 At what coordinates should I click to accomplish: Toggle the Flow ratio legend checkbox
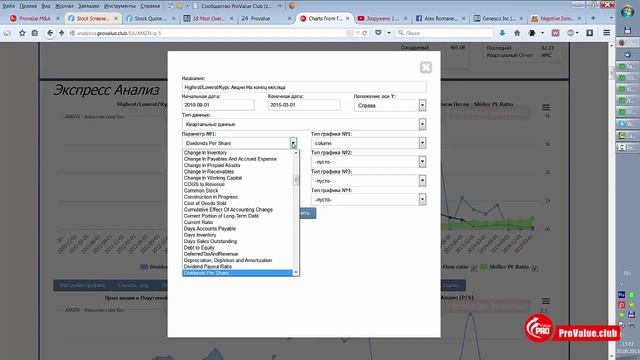[x=474, y=268]
